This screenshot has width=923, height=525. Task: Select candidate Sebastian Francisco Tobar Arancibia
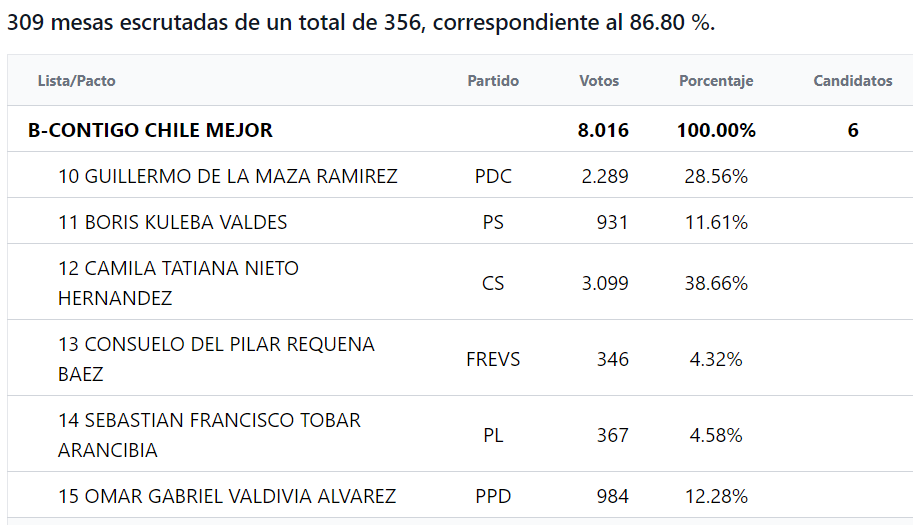point(209,435)
